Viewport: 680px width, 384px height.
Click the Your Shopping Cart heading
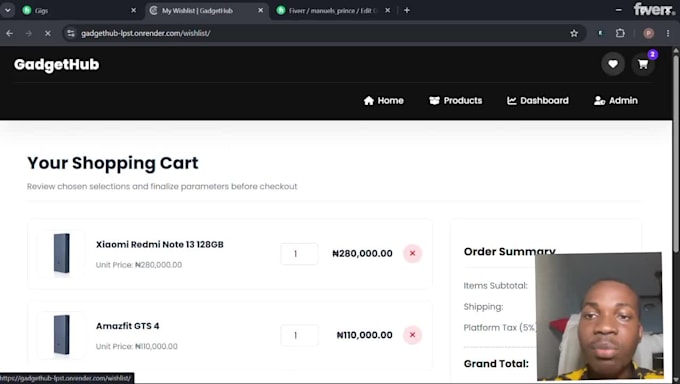(113, 163)
